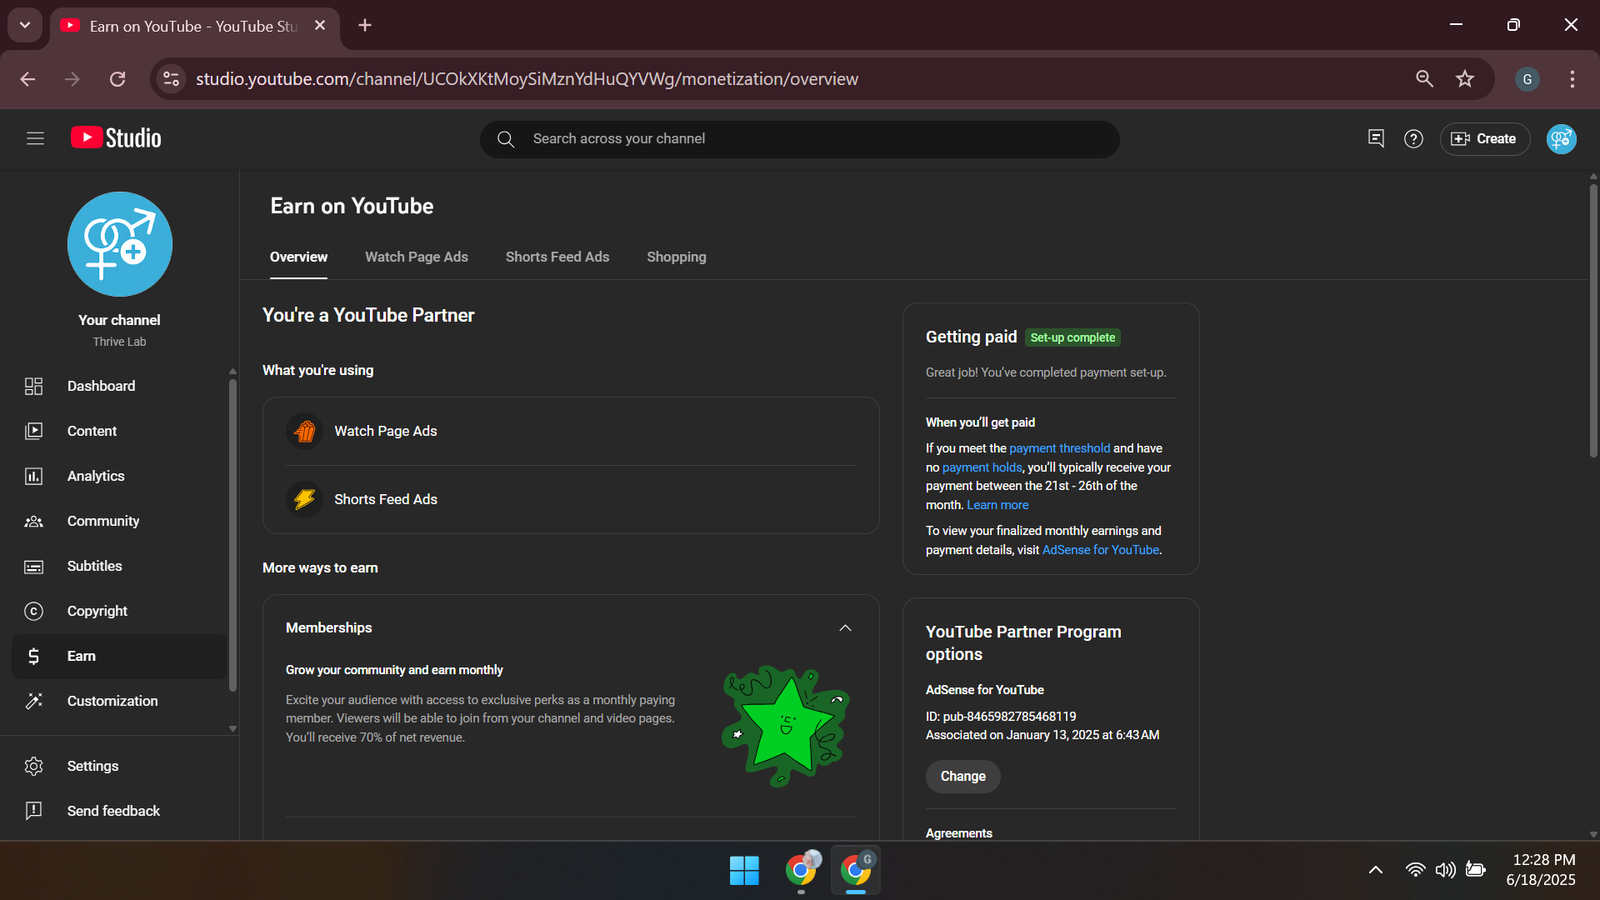Open Customization in the sidebar
Viewport: 1600px width, 900px height.
[120, 701]
